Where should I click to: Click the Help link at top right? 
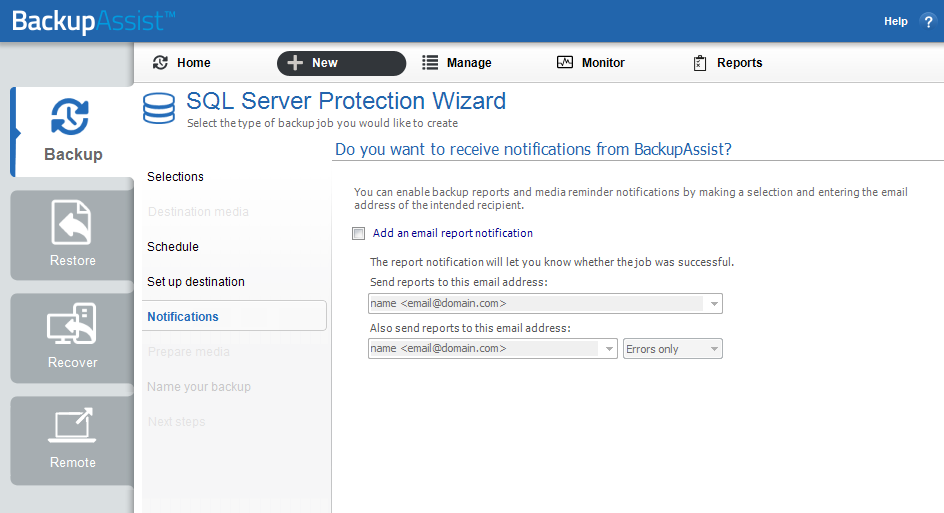(x=895, y=21)
